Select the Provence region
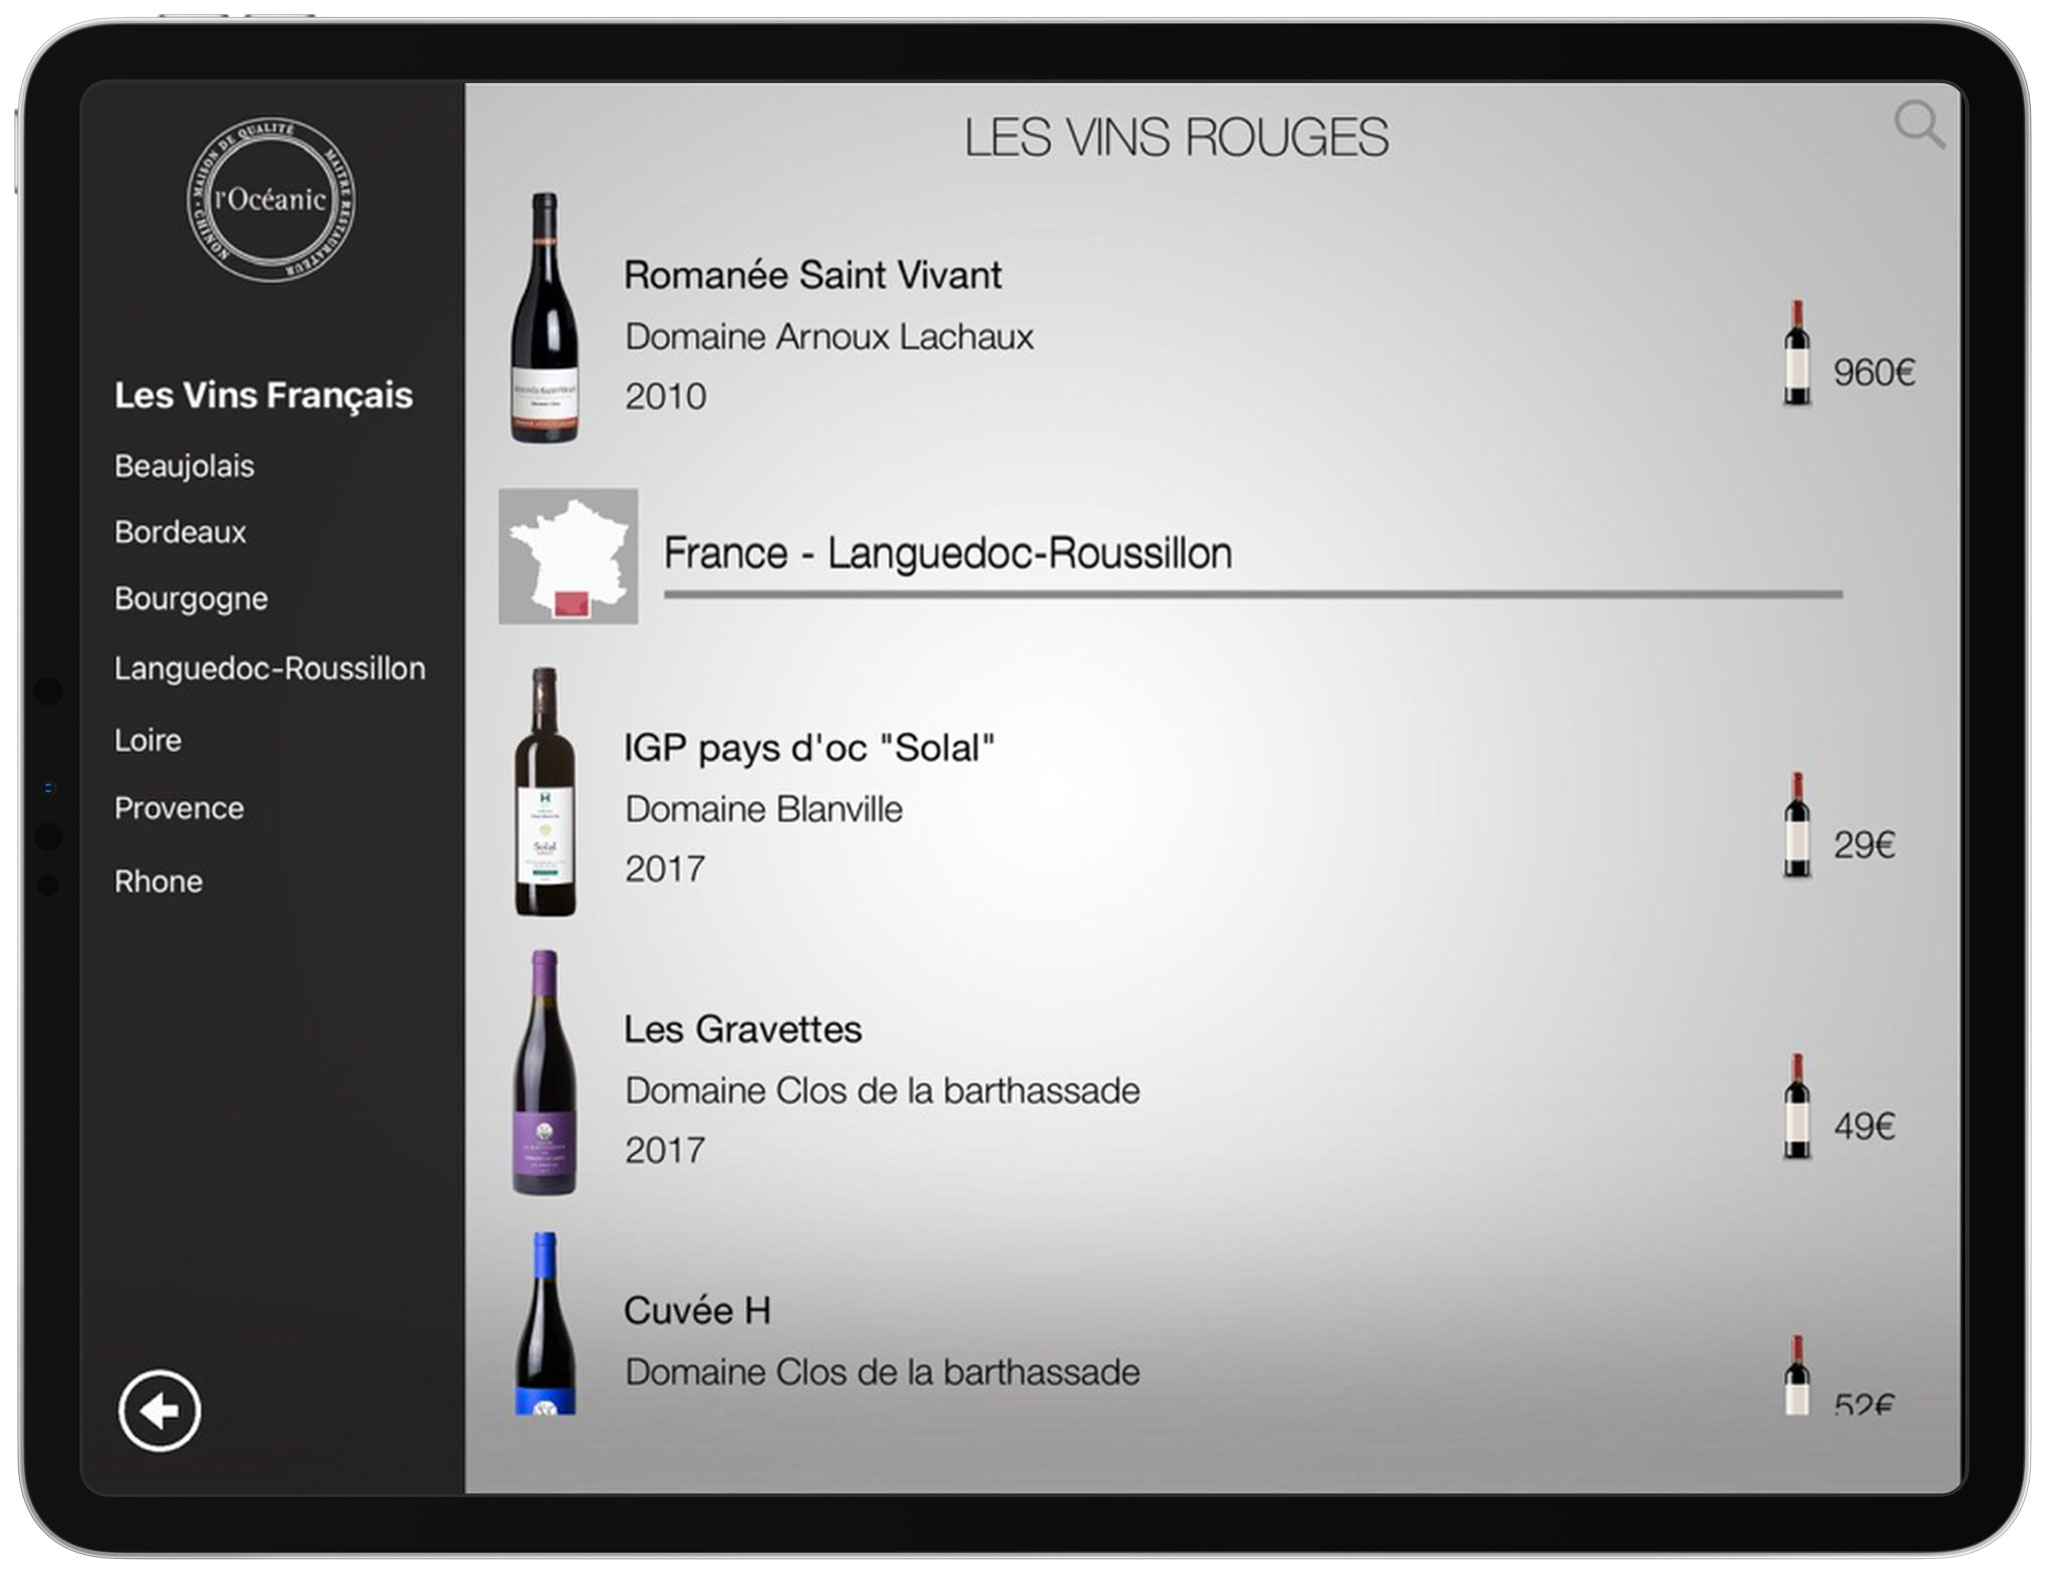Viewport: 2048px width, 1576px height. [x=179, y=808]
